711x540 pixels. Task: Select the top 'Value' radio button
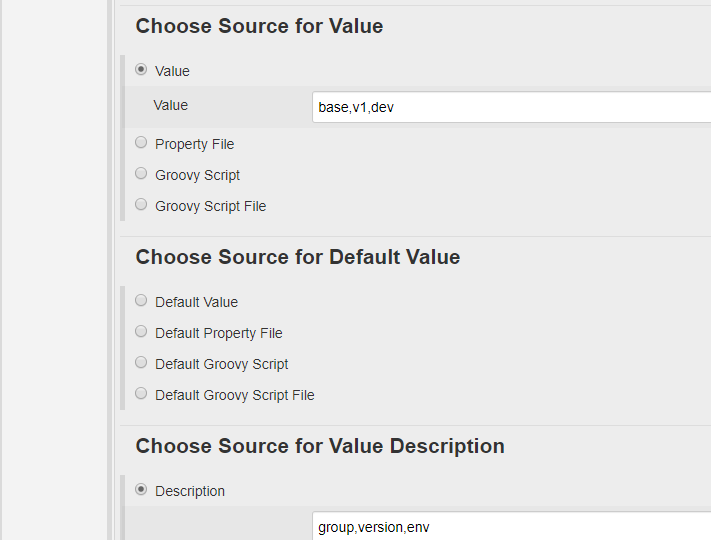click(x=141, y=70)
